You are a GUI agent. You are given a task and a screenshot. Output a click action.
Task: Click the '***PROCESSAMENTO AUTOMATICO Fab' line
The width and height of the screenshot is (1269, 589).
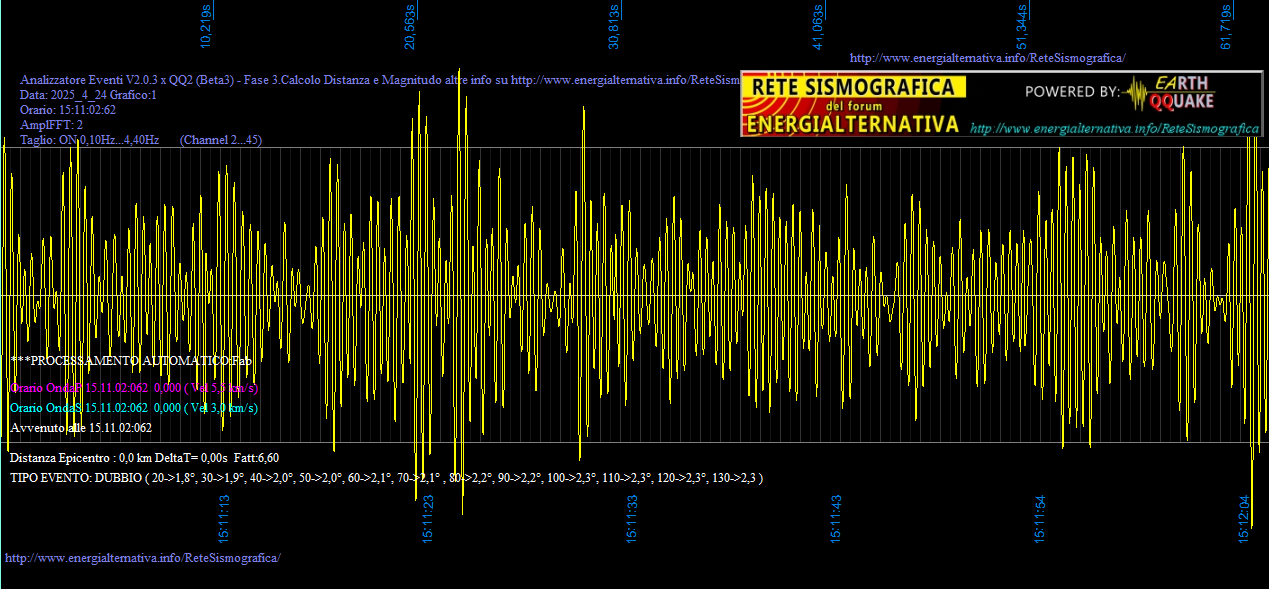[x=131, y=360]
